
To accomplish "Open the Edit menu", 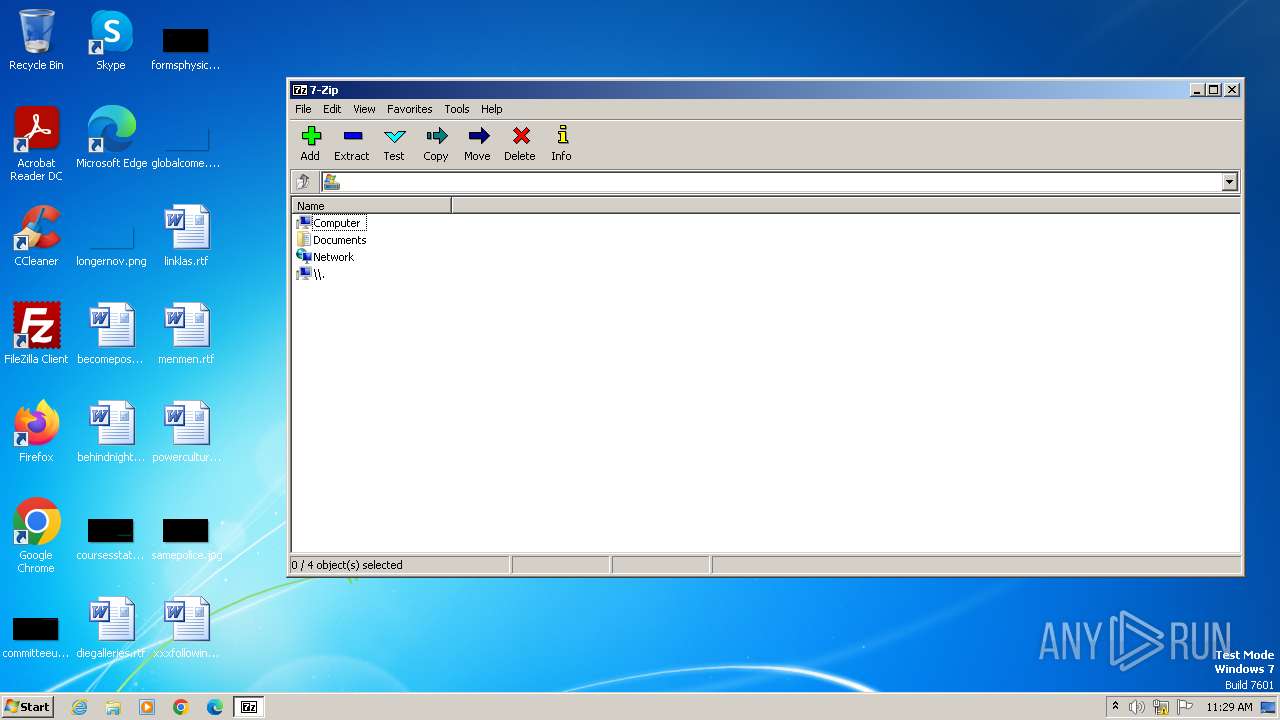I will pos(332,109).
